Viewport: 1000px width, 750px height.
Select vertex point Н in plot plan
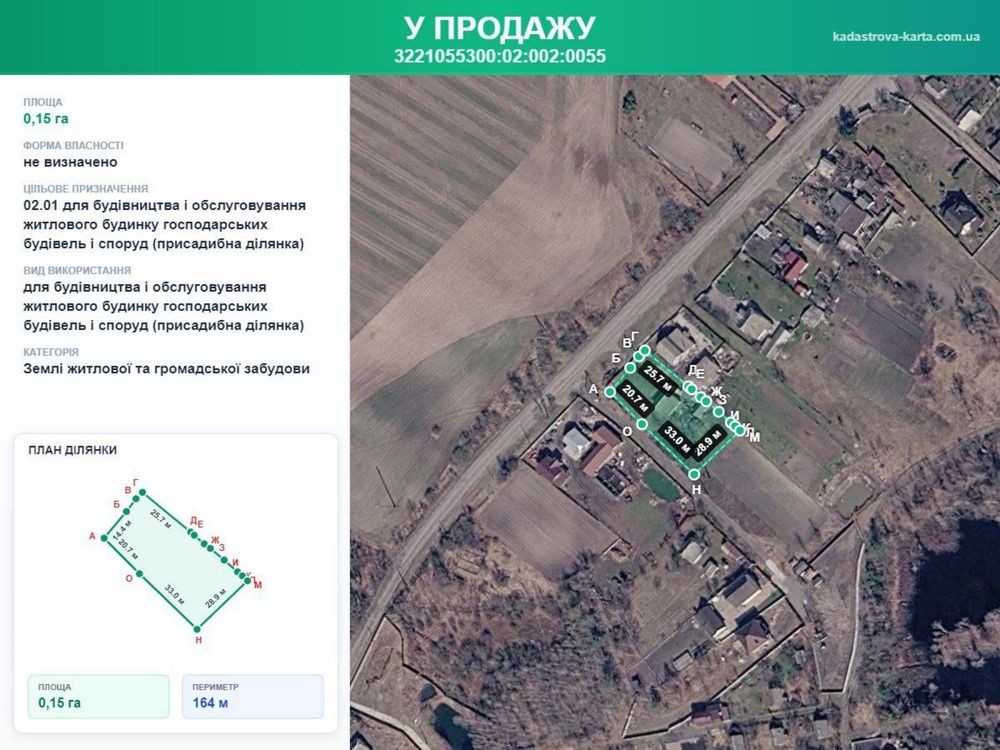pos(197,629)
